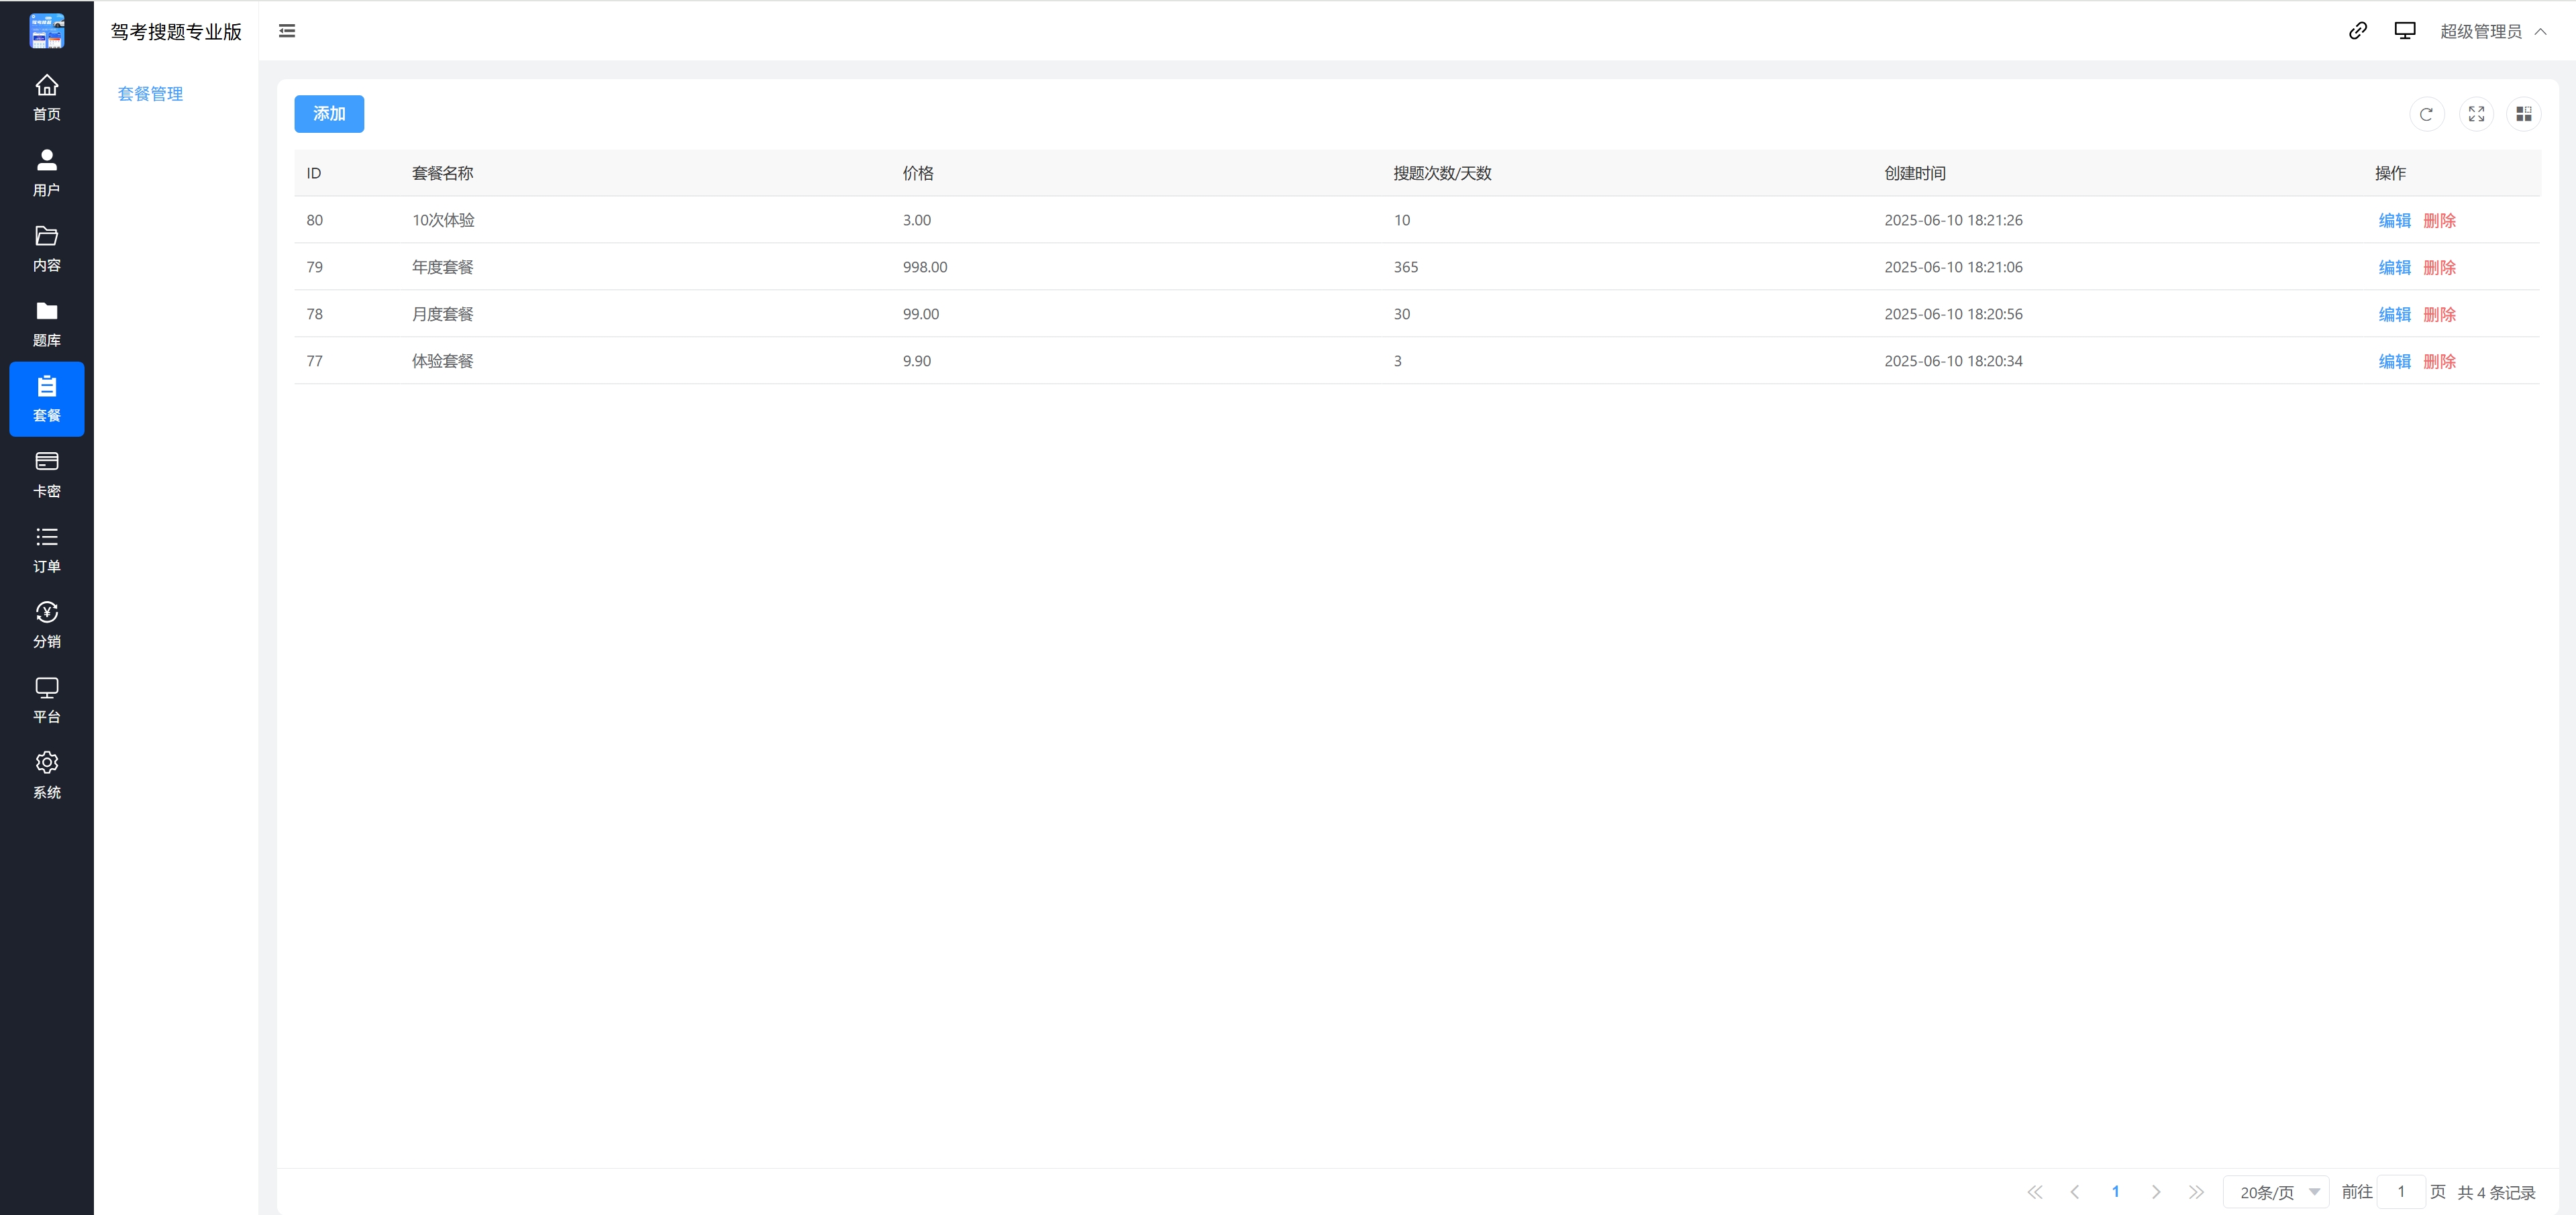Delete the 月度套餐 package

click(x=2439, y=314)
